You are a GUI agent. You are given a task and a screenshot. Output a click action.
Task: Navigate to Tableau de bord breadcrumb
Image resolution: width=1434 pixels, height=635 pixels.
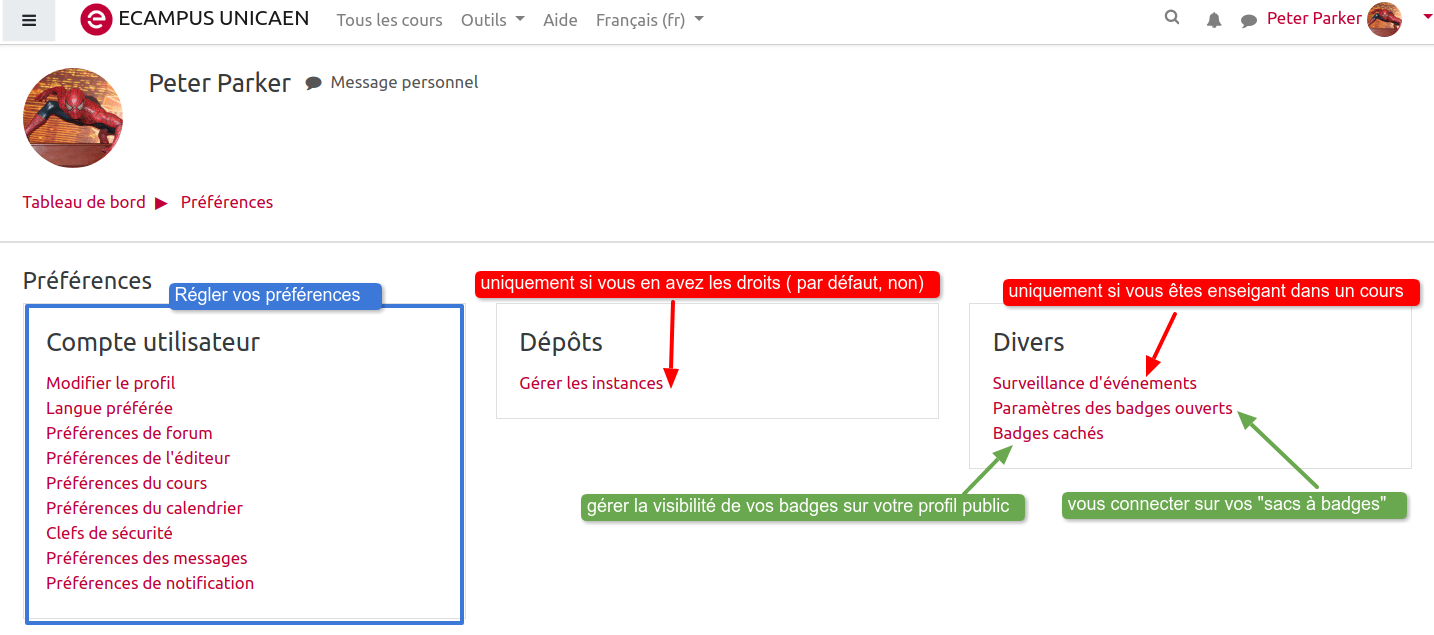[84, 202]
